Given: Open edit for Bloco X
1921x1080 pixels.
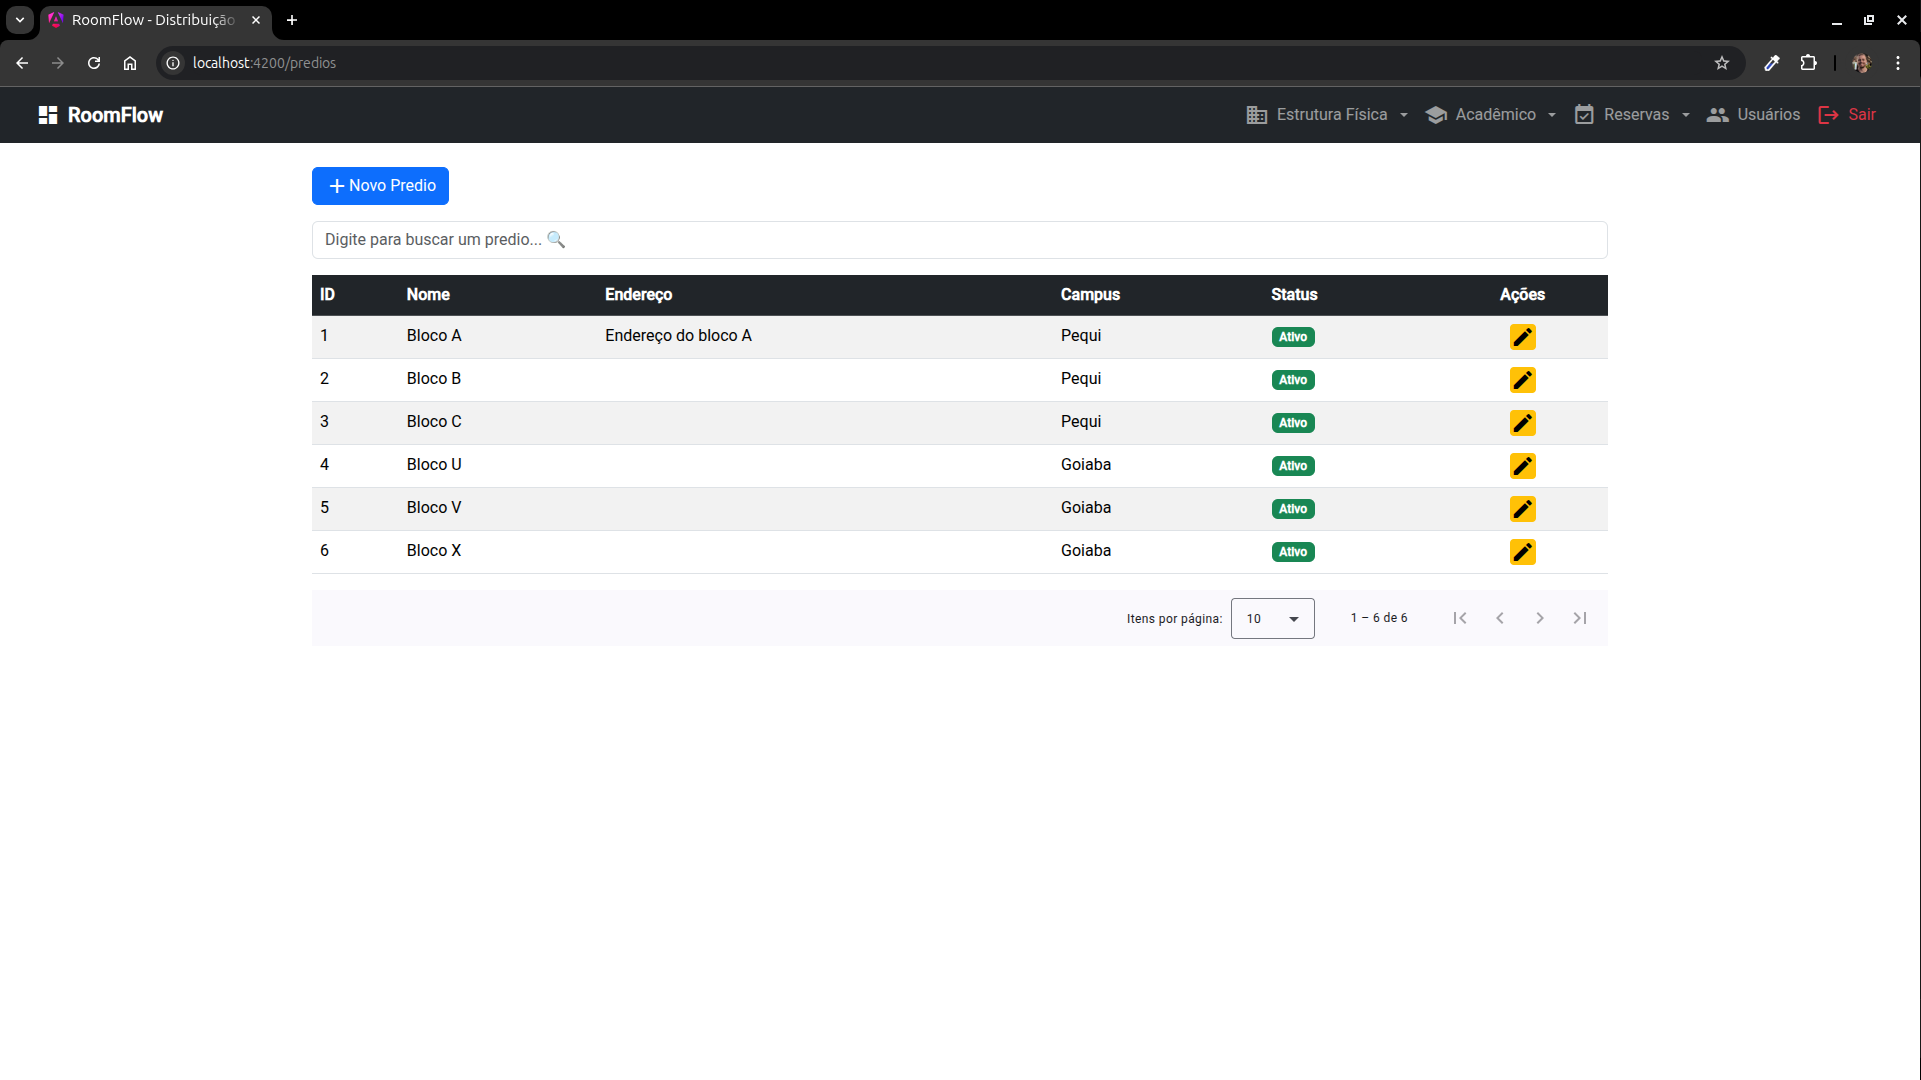Looking at the screenshot, I should point(1522,552).
